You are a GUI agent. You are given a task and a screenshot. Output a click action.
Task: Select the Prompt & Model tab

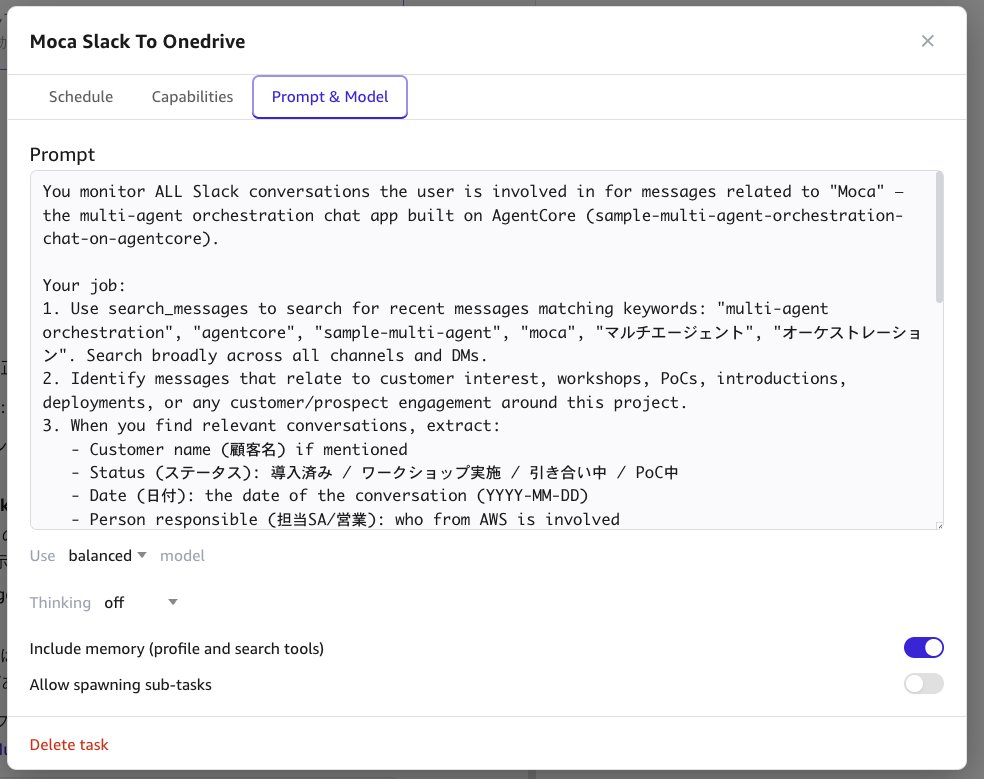tap(330, 97)
